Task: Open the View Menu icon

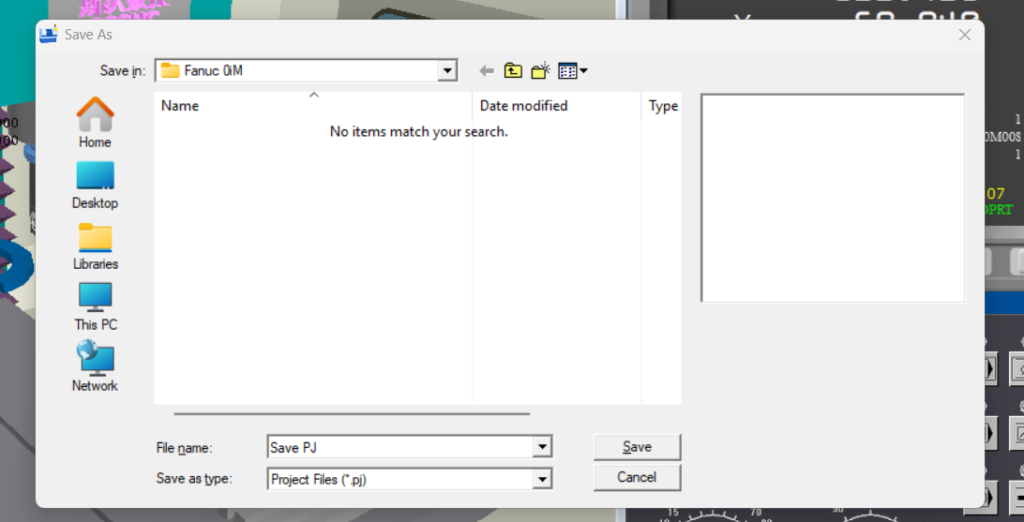Action: (x=572, y=71)
